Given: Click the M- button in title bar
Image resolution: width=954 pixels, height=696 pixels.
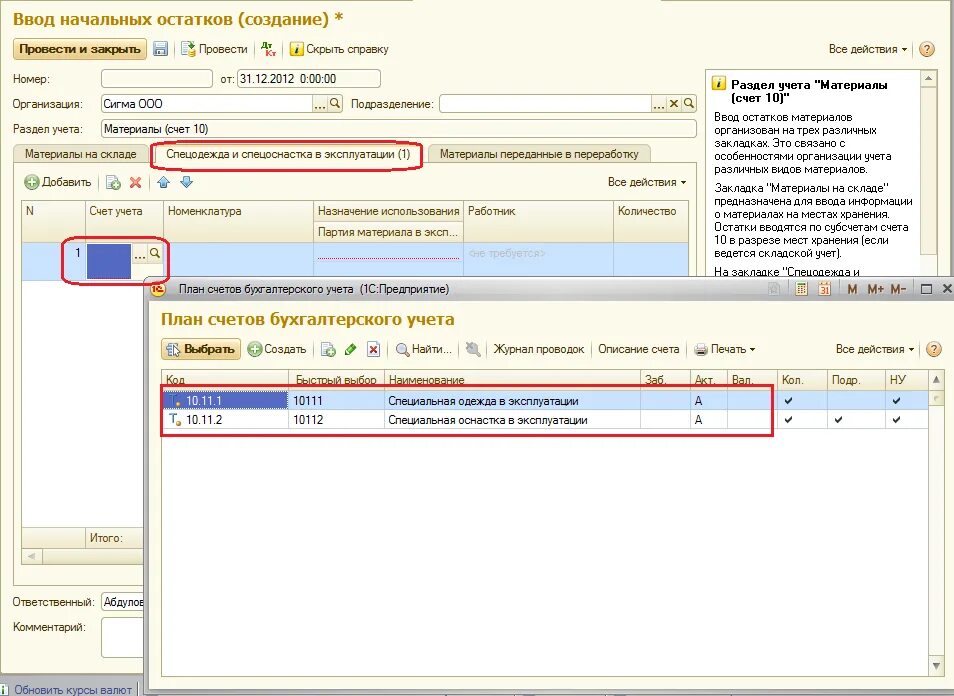Looking at the screenshot, I should [898, 289].
